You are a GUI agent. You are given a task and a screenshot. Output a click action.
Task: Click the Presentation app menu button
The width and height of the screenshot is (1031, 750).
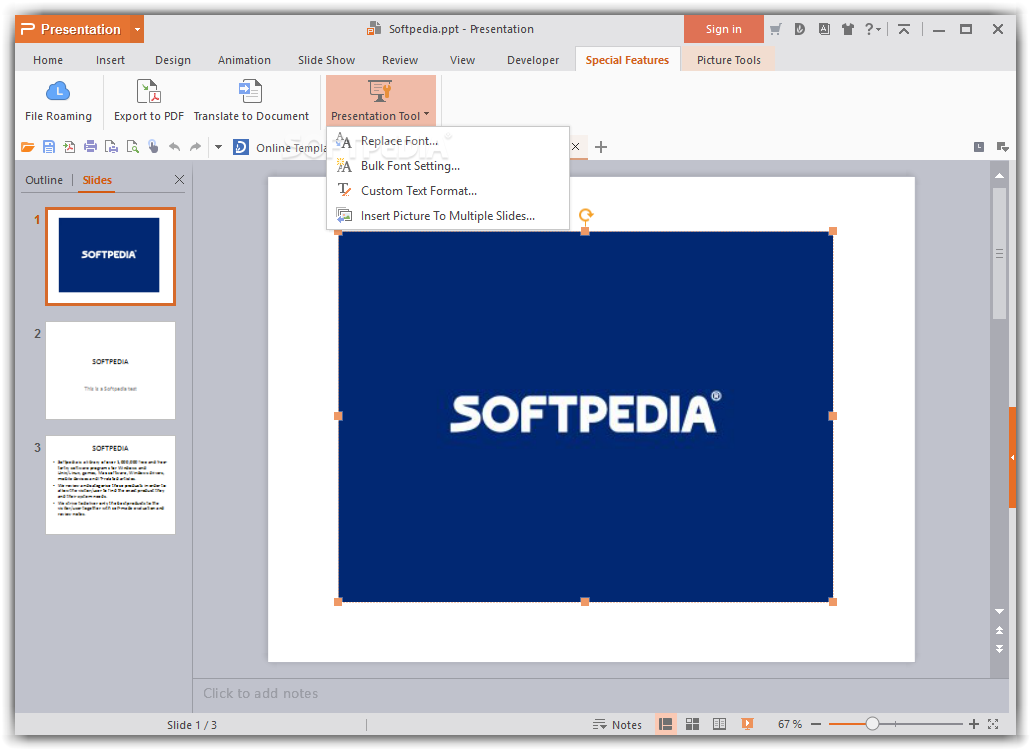pos(72,29)
